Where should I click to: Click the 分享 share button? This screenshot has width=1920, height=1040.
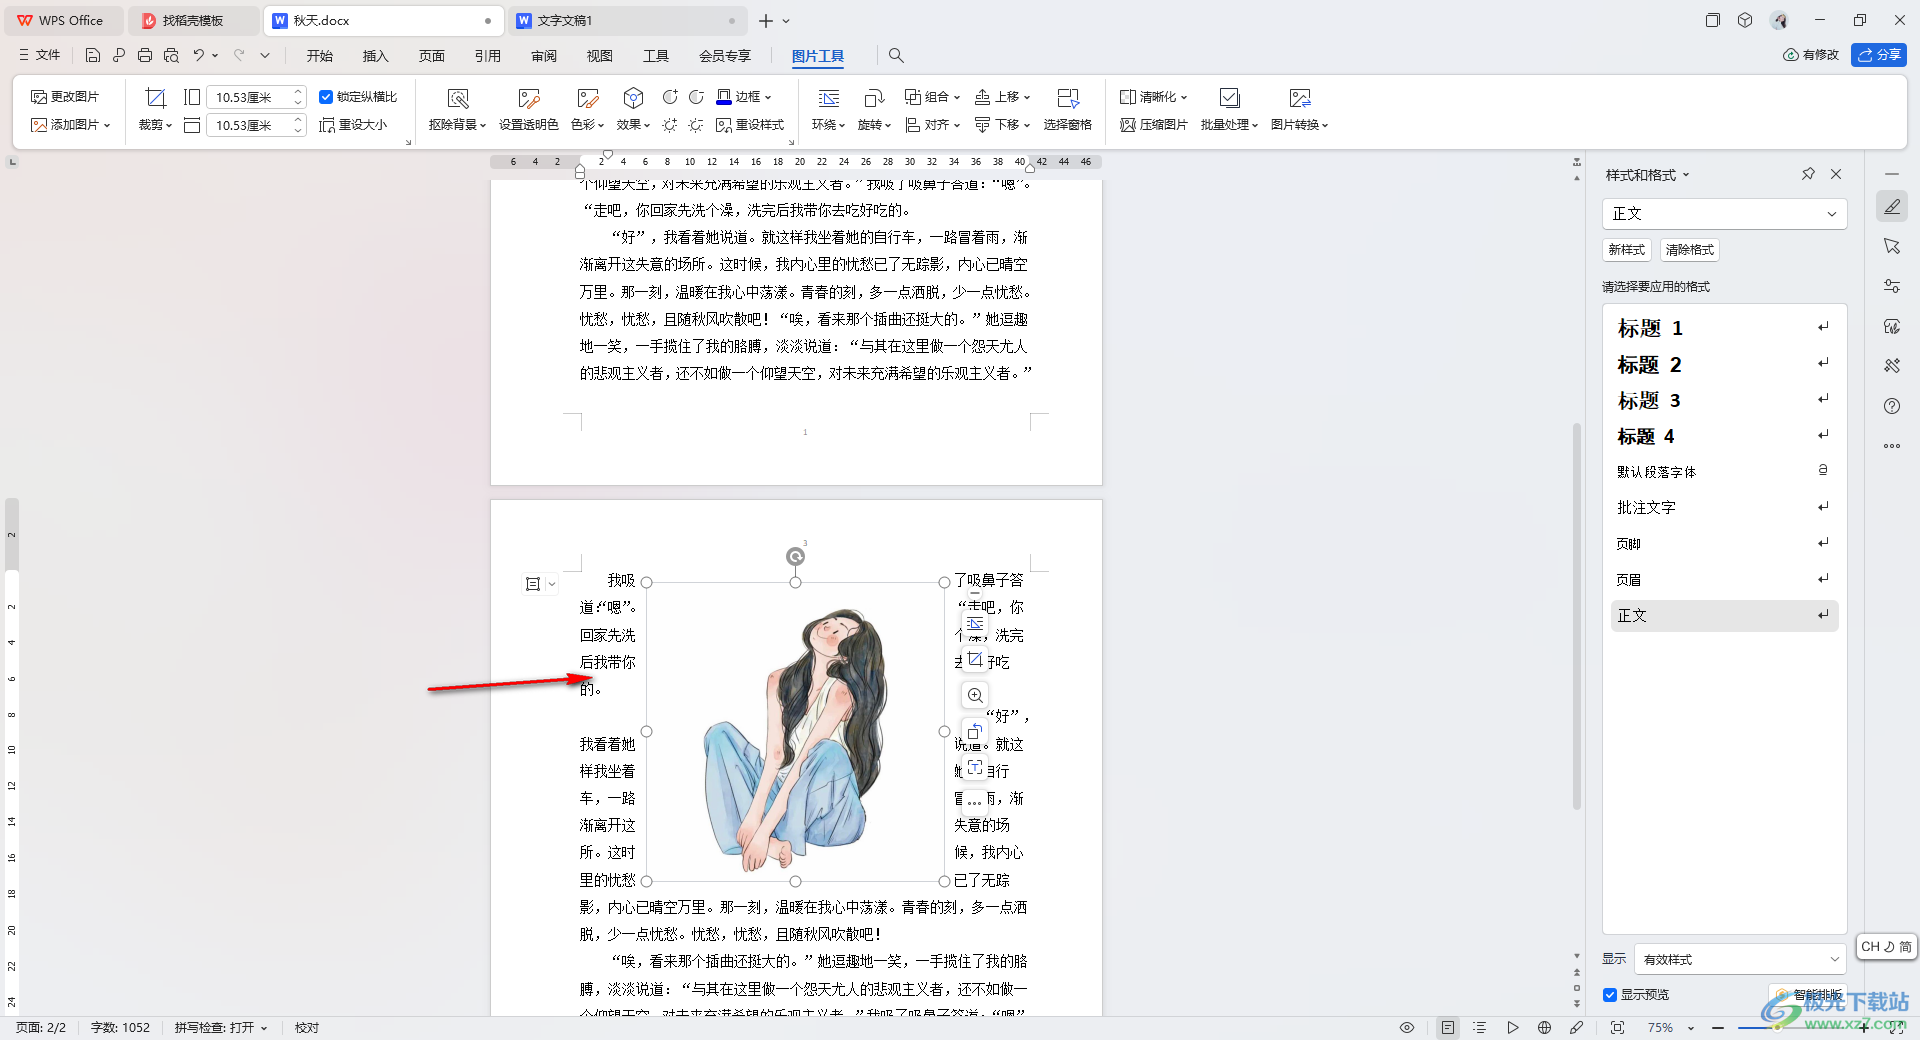[1879, 55]
